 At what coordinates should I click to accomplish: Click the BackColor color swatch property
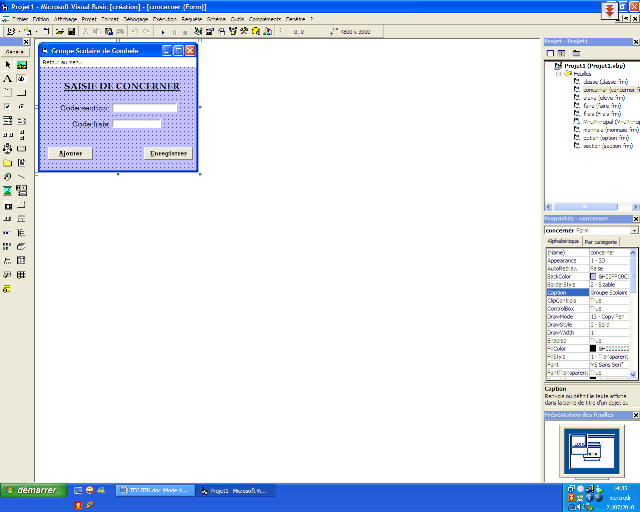593,275
